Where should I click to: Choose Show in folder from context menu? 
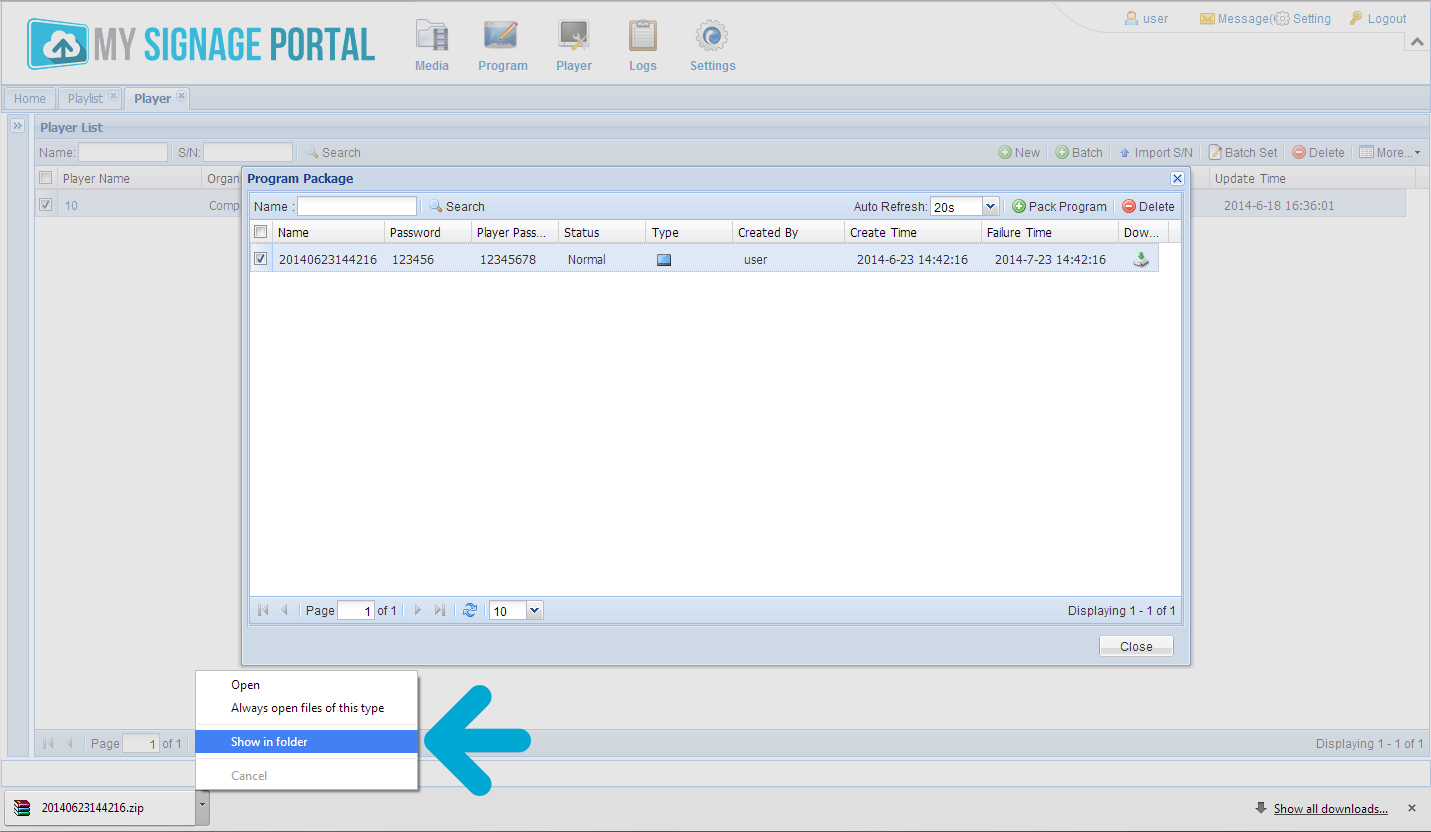coord(306,742)
